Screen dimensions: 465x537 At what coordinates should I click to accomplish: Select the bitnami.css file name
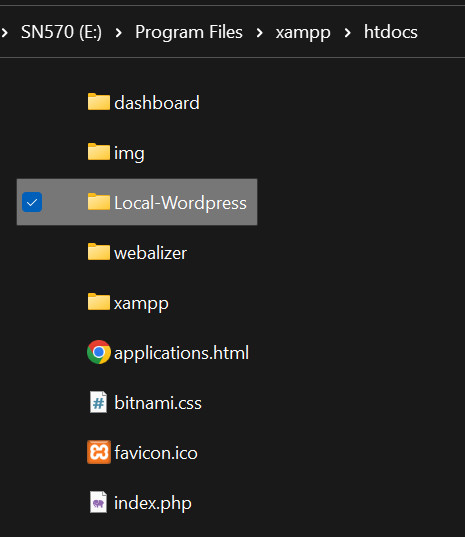(158, 403)
